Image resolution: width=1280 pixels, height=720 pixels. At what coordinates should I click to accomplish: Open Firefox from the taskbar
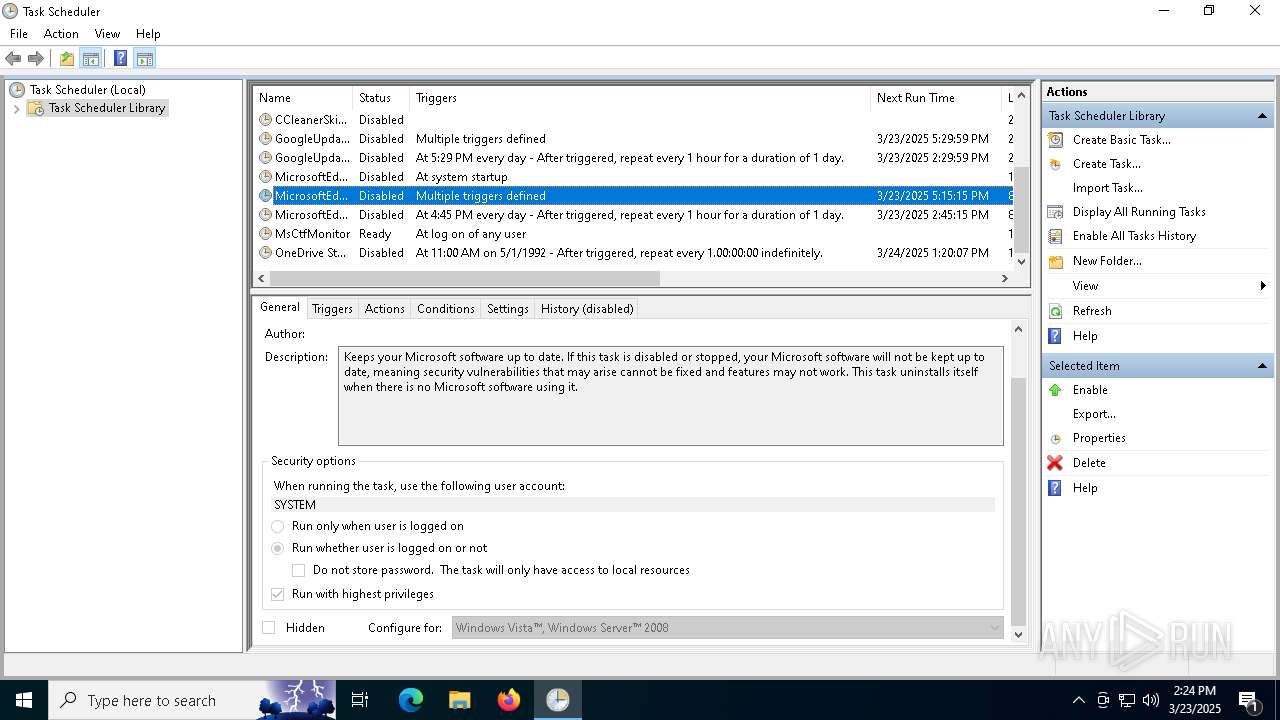coord(509,700)
